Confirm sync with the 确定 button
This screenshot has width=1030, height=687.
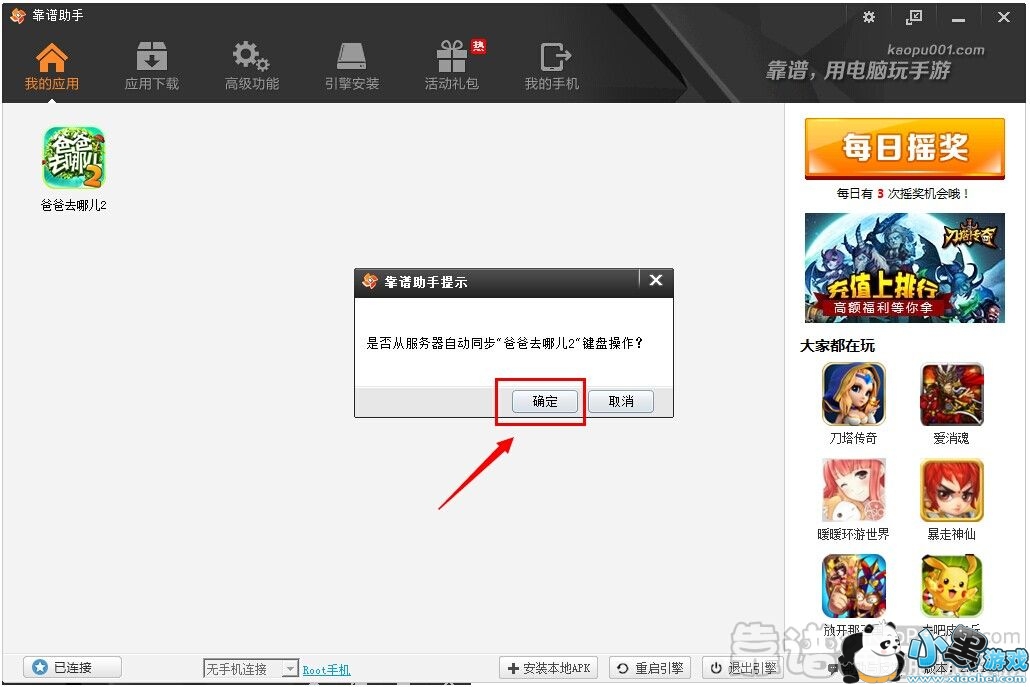tap(545, 401)
